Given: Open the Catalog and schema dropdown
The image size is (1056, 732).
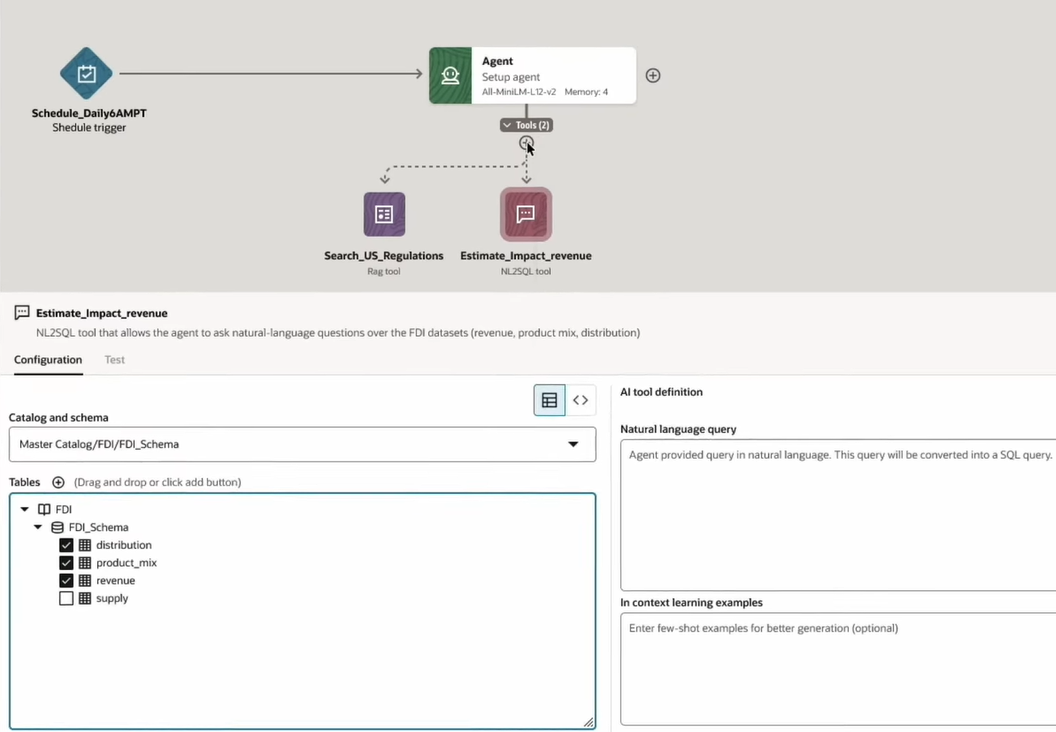Looking at the screenshot, I should coord(302,444).
